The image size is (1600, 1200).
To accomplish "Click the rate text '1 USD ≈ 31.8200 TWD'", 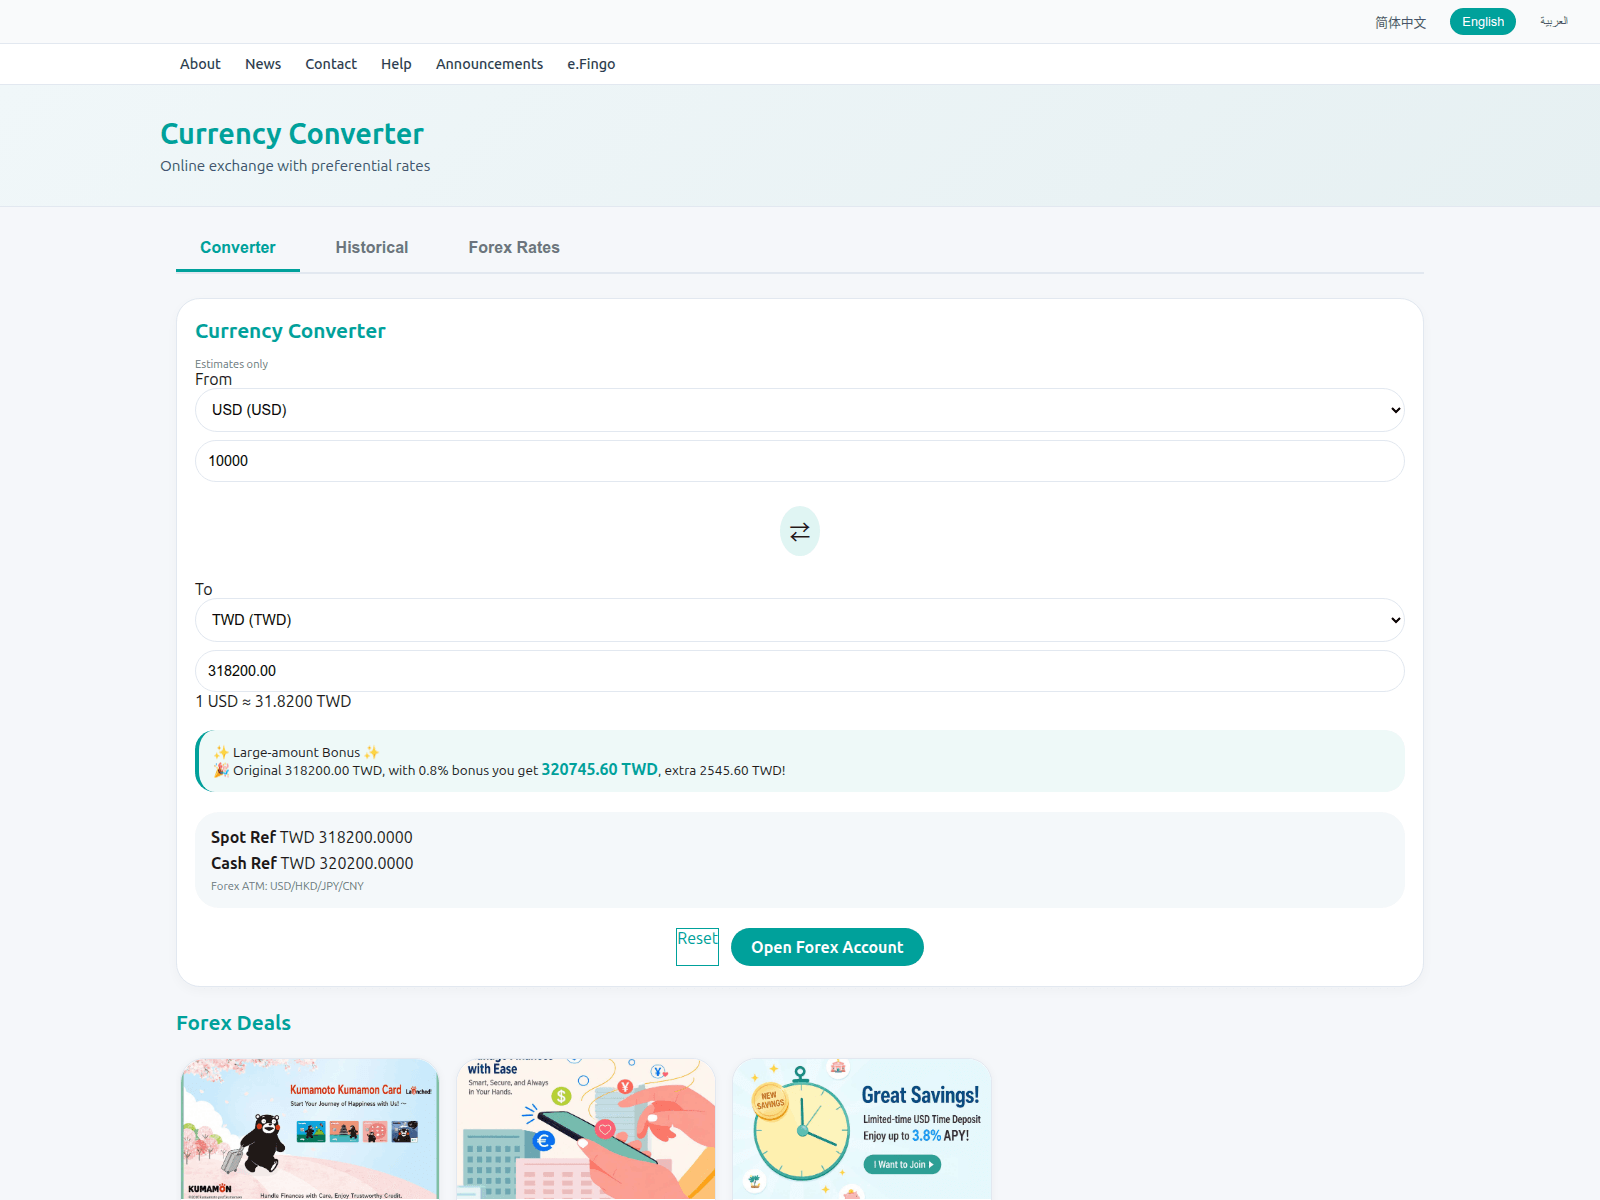I will [x=274, y=701].
